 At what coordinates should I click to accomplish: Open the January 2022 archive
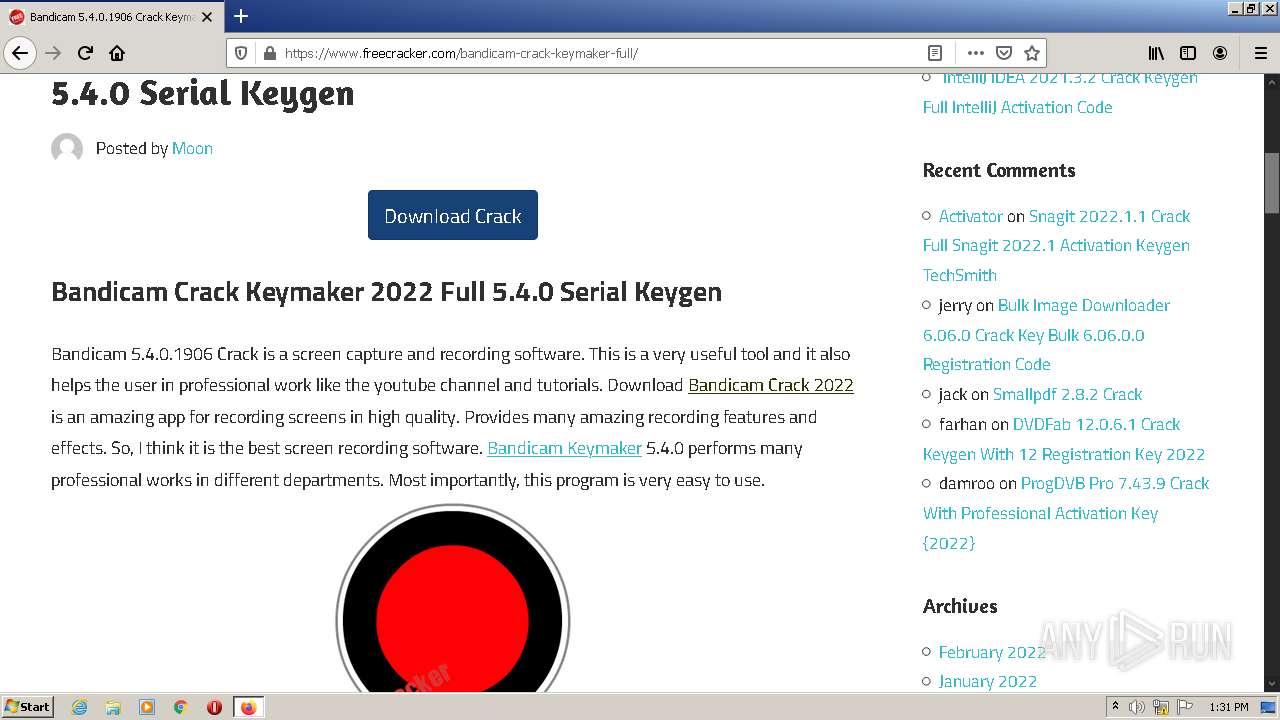[x=988, y=681]
